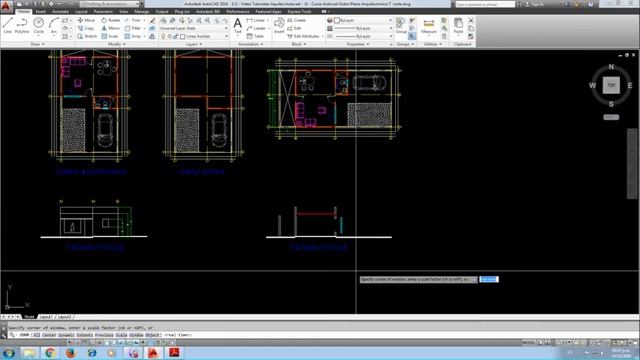Switch to the Annotate ribbon tab
The height and width of the screenshot is (360, 640).
(x=60, y=11)
